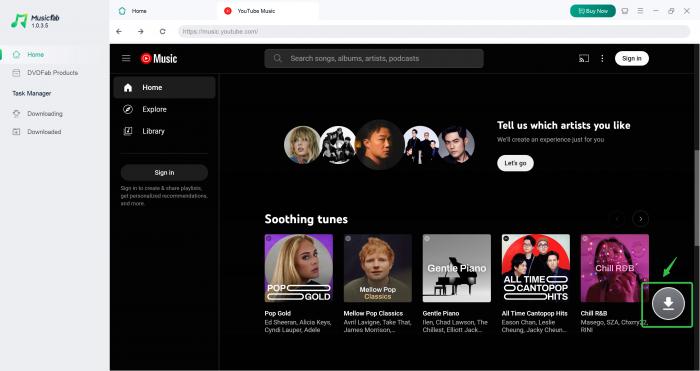Click the sidebar Sign in button

[164, 172]
